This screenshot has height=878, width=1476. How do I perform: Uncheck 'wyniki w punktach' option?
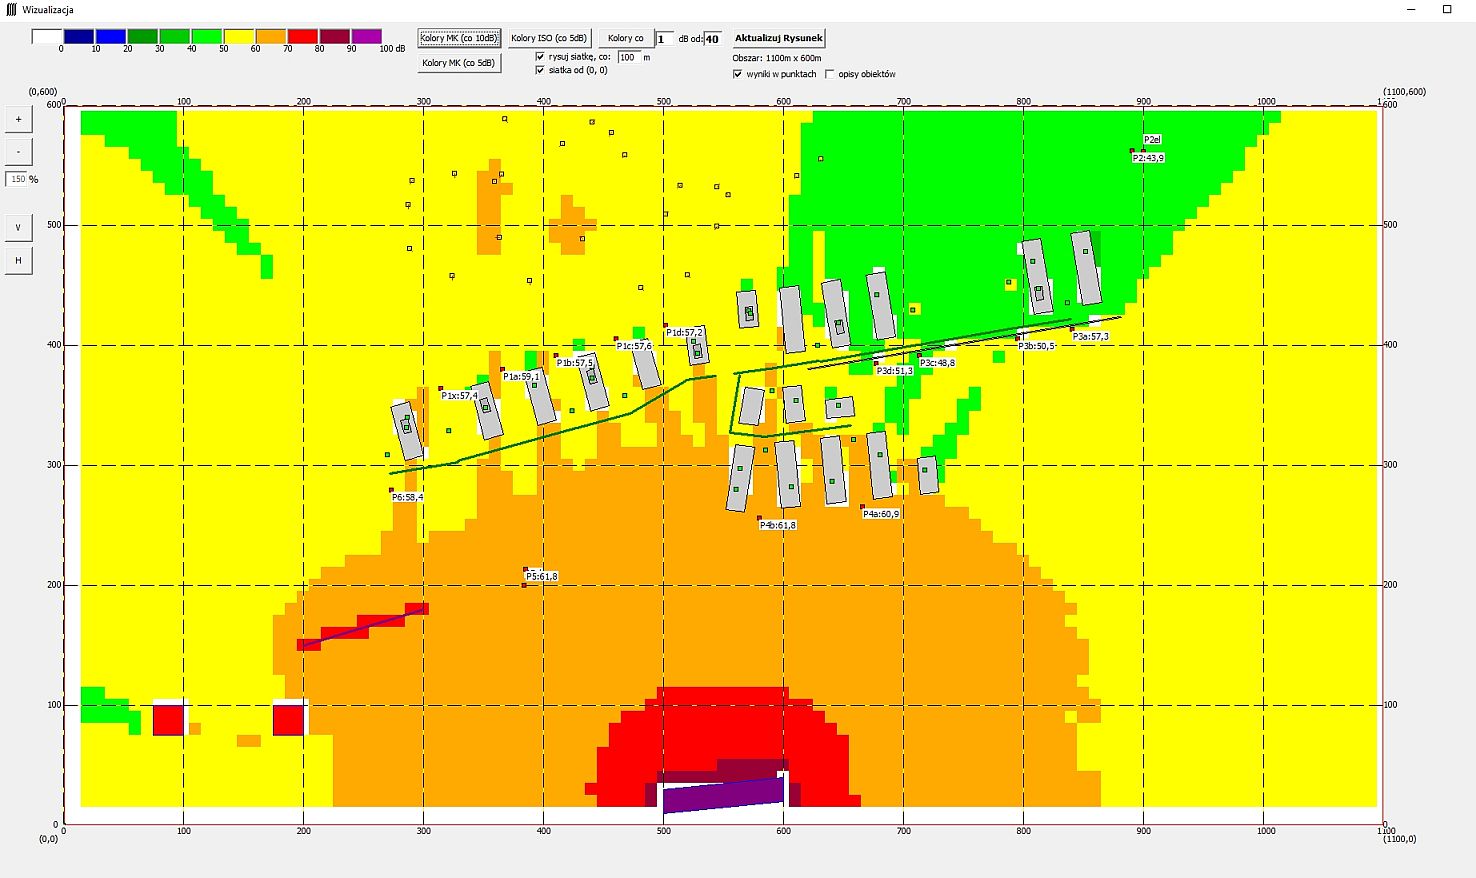pos(738,74)
